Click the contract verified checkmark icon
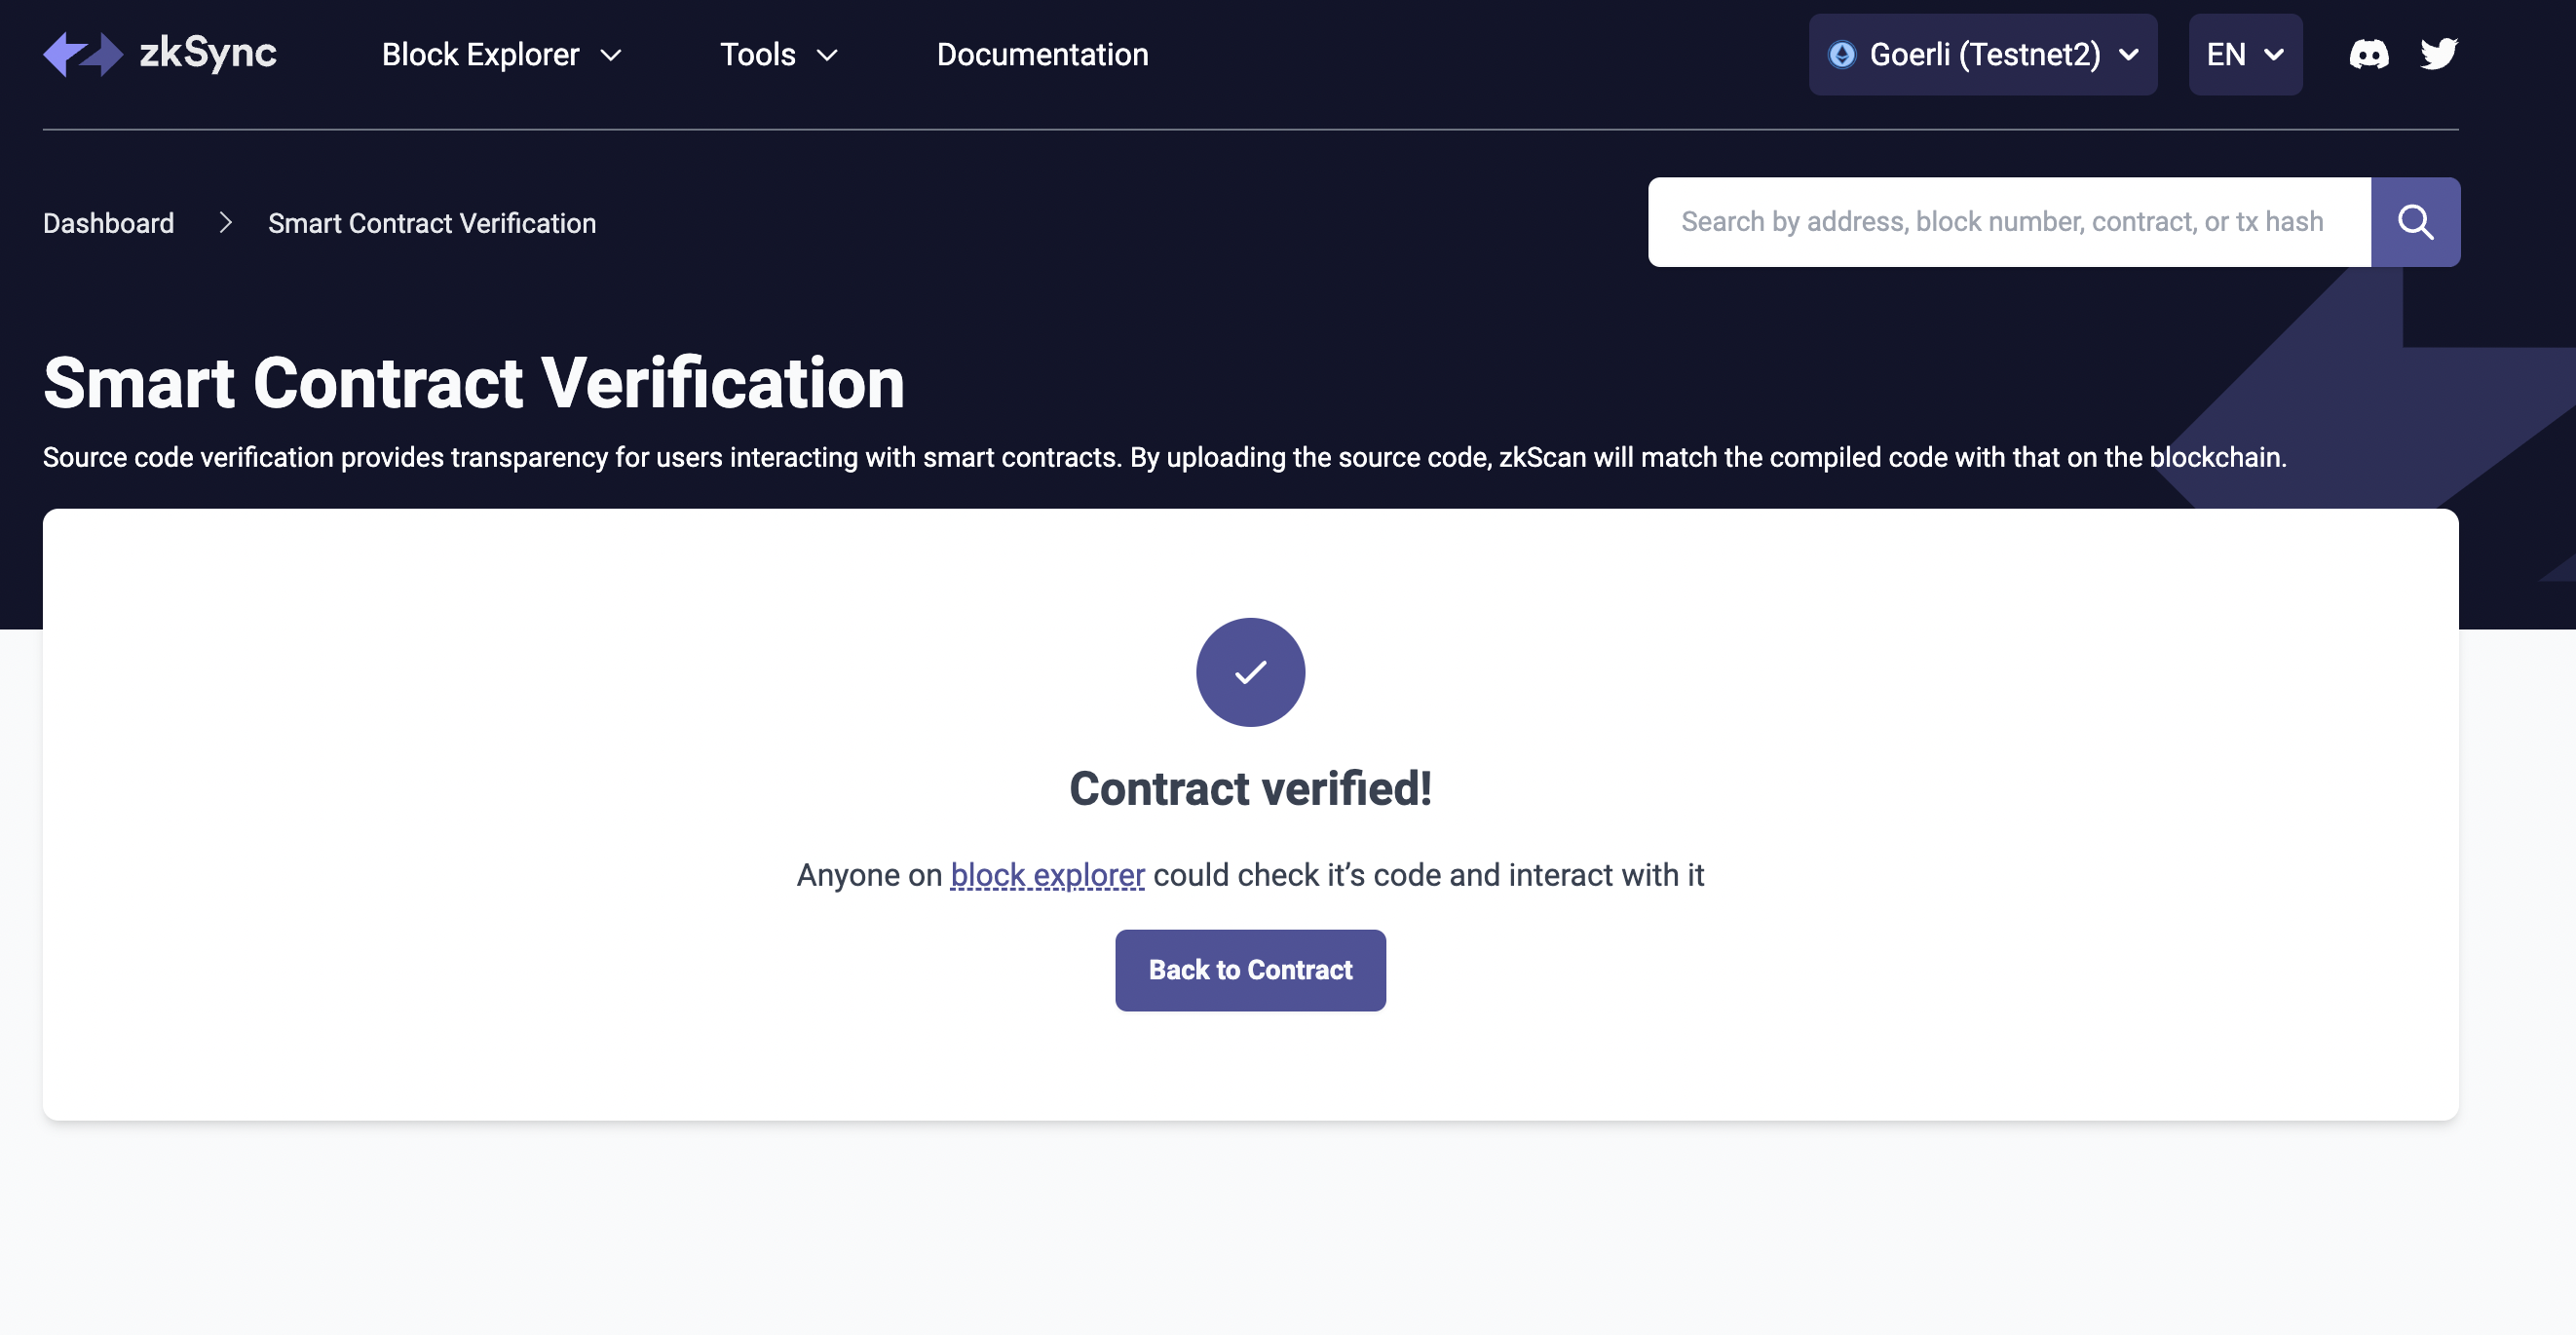This screenshot has height=1335, width=2576. pos(1251,670)
